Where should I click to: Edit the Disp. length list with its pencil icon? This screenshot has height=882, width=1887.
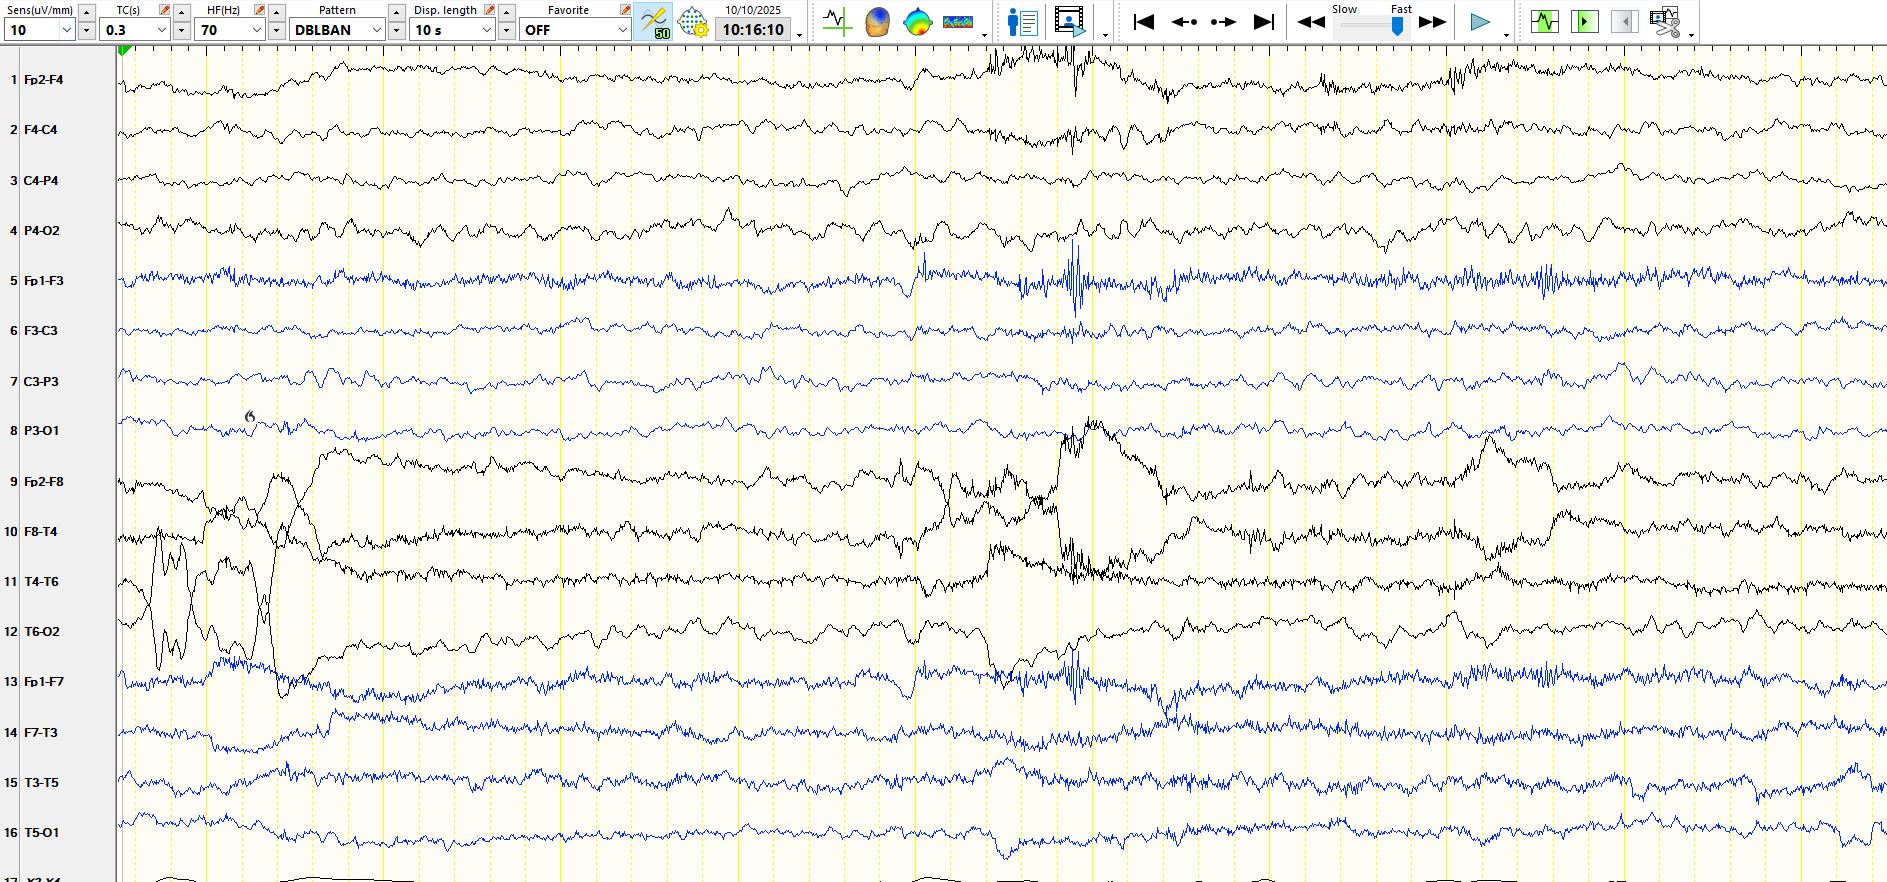489,10
